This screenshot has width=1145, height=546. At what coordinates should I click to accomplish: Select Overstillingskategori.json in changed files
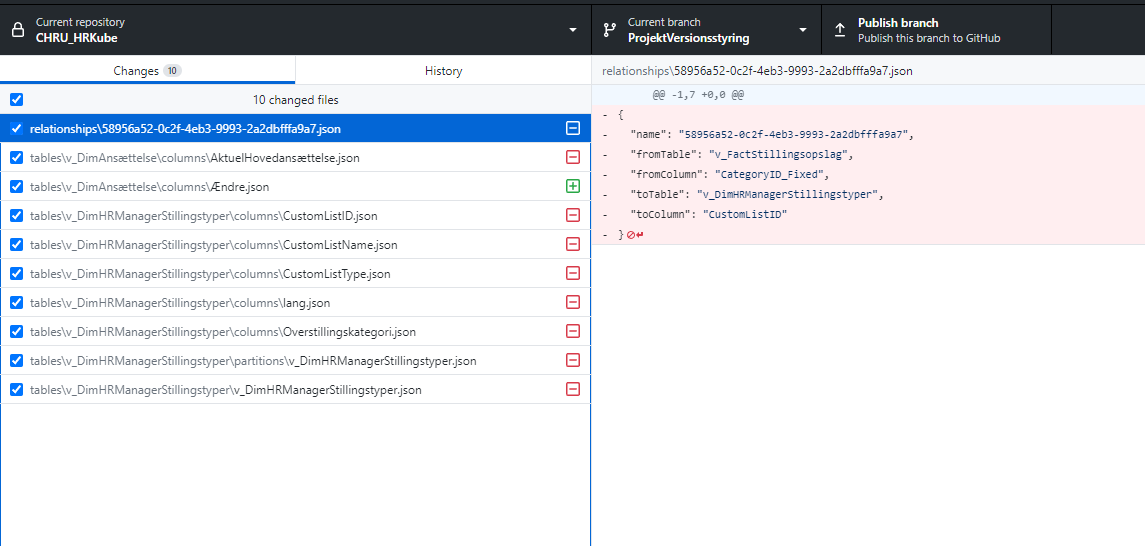click(x=295, y=331)
